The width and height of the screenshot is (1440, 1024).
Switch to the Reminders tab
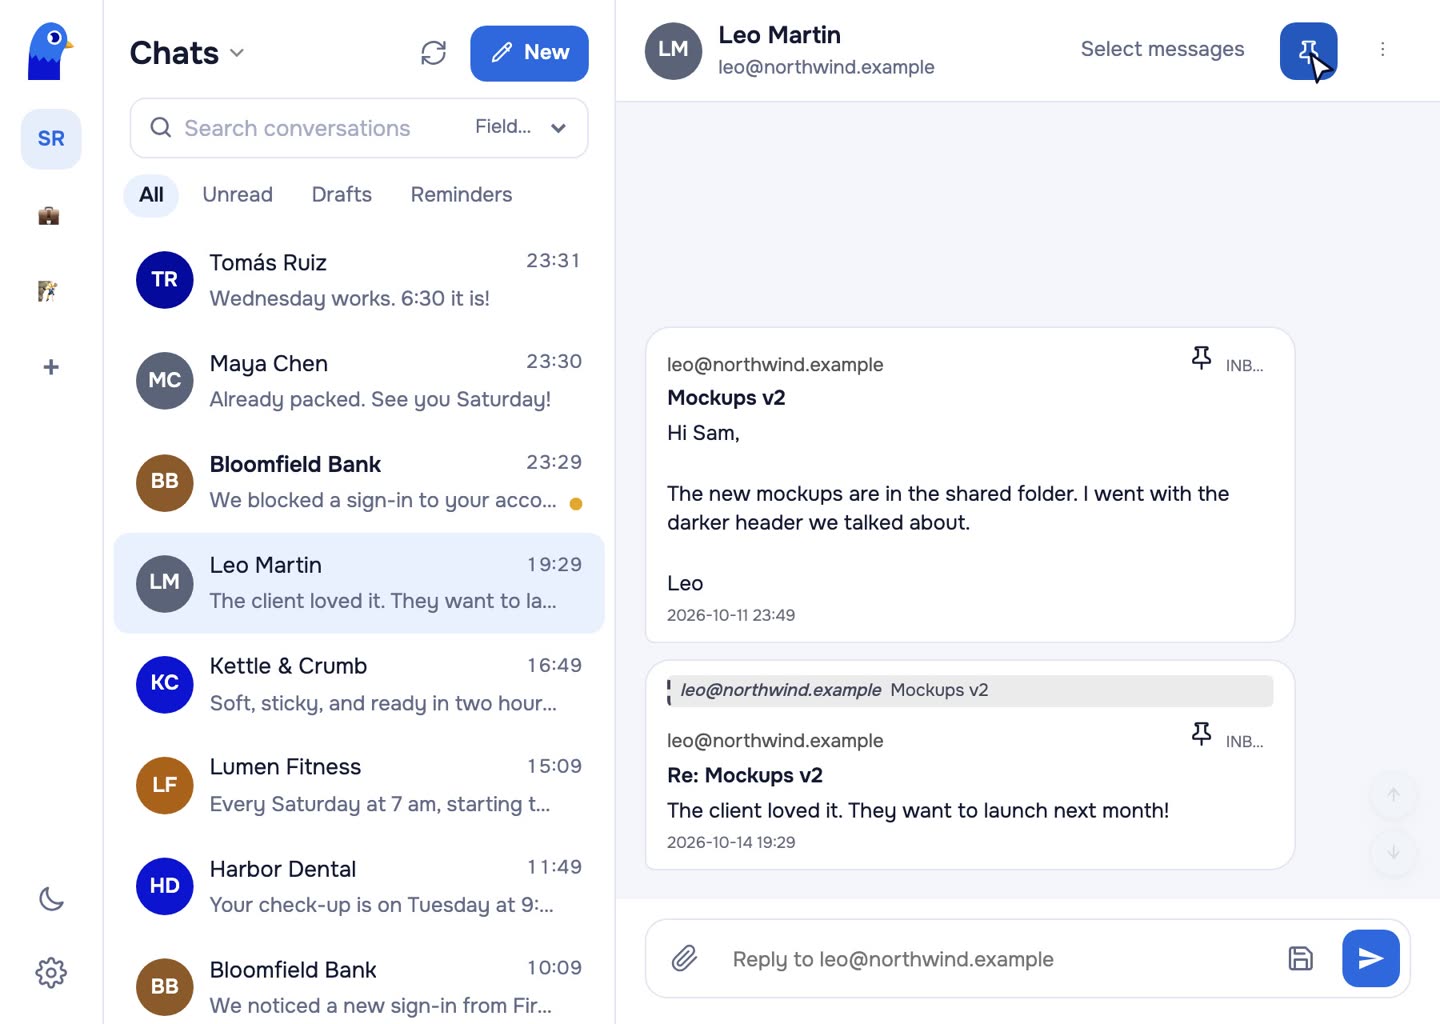point(461,195)
